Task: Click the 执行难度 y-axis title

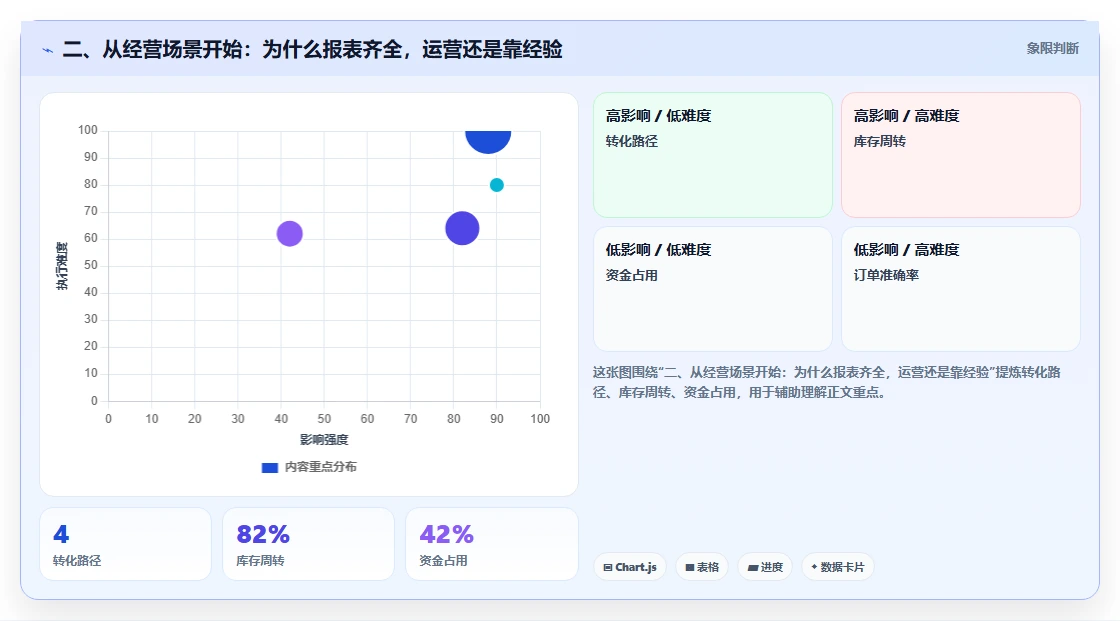Action: coord(62,266)
